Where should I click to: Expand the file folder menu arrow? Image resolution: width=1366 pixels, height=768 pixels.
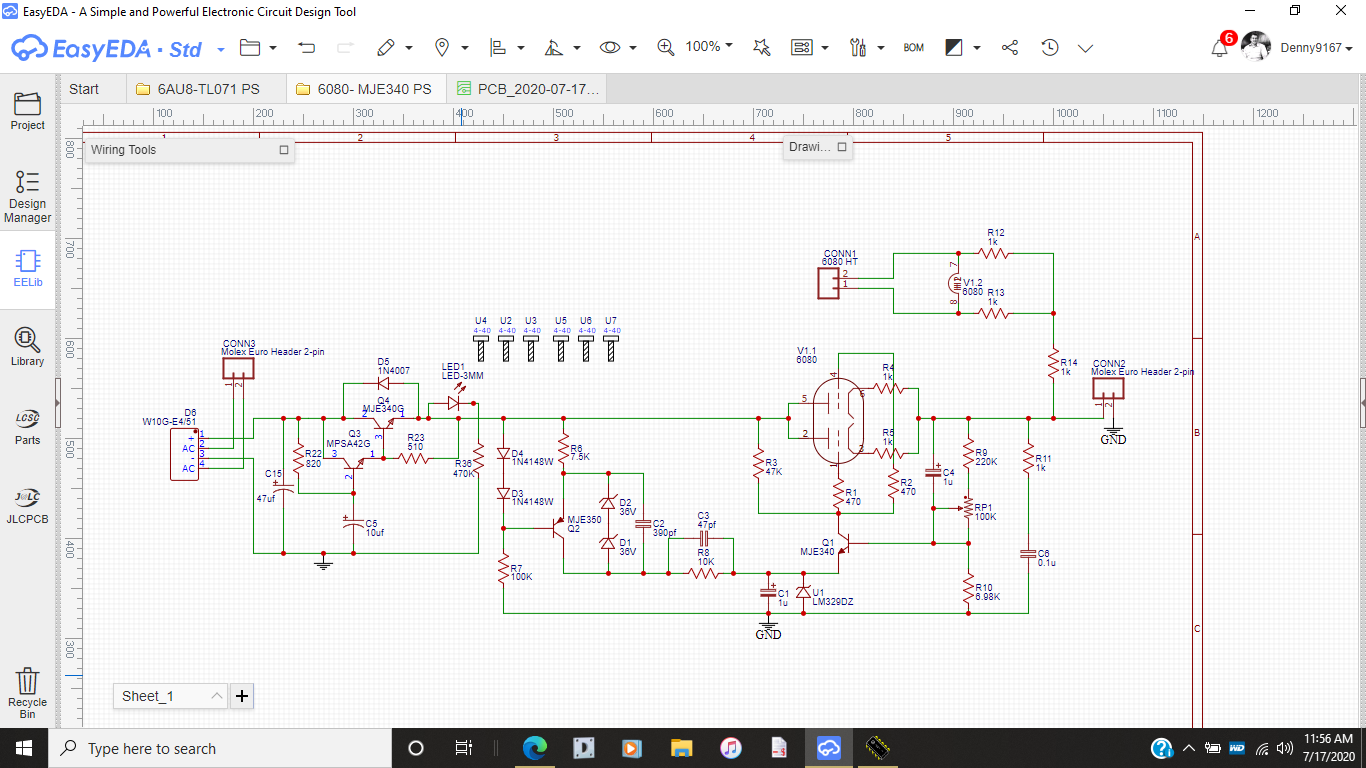(x=273, y=47)
